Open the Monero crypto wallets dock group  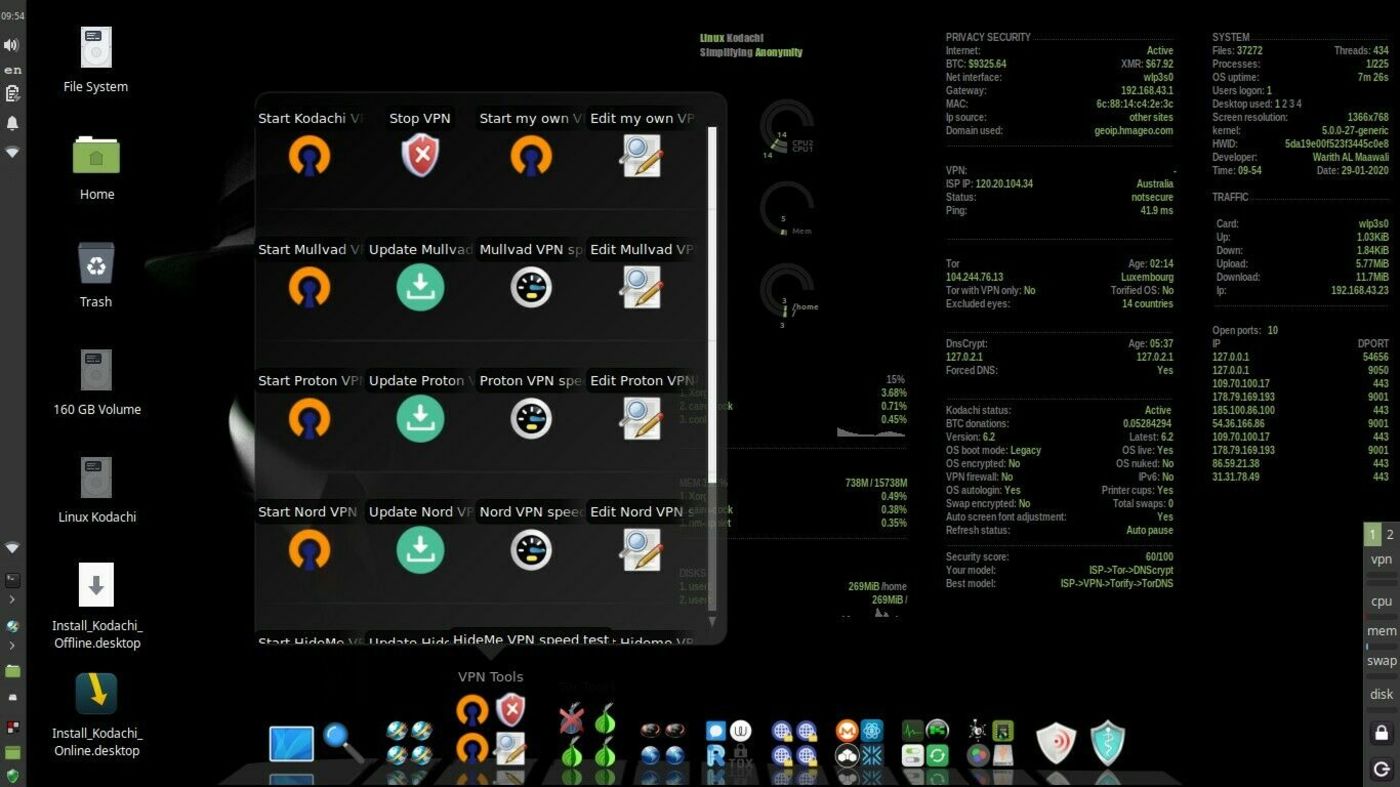(859, 743)
